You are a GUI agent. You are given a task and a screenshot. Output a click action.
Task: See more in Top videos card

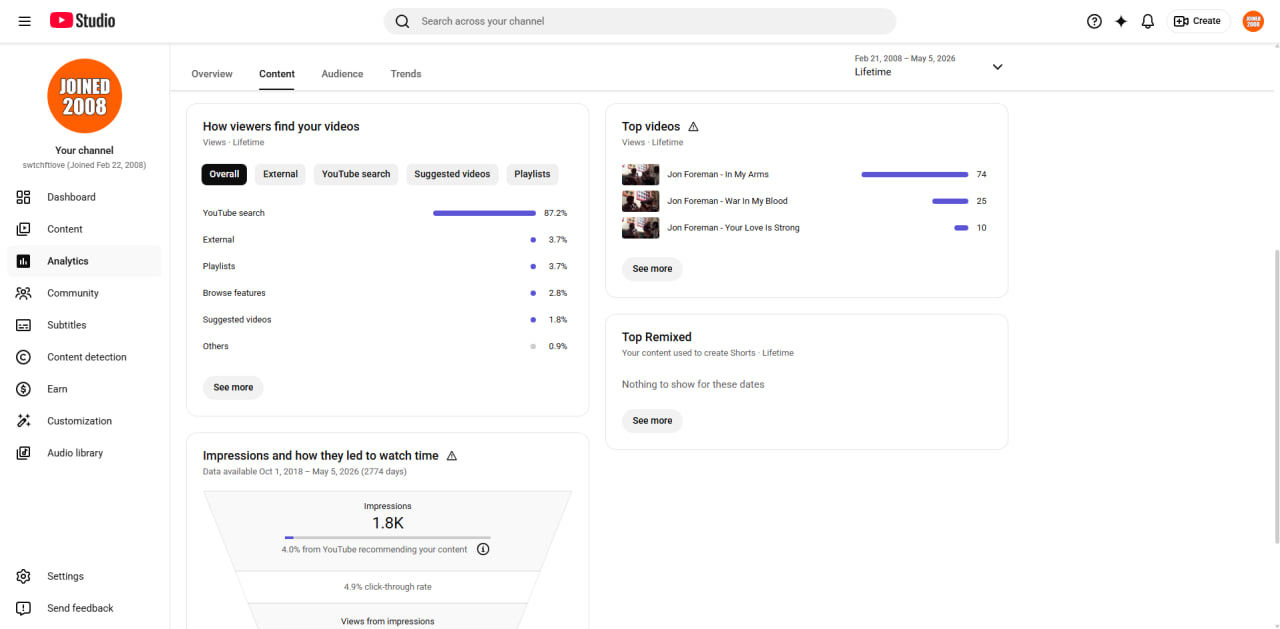(x=652, y=269)
